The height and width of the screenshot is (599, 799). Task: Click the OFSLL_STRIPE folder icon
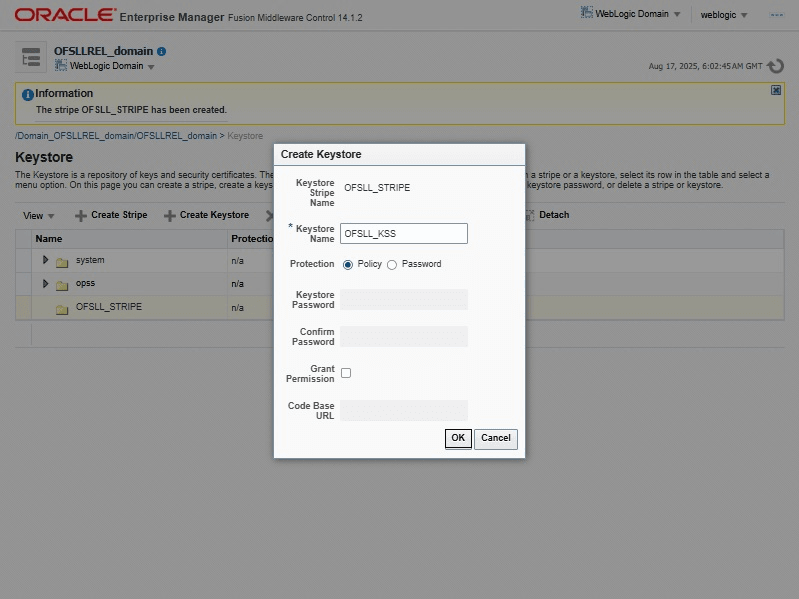62,308
